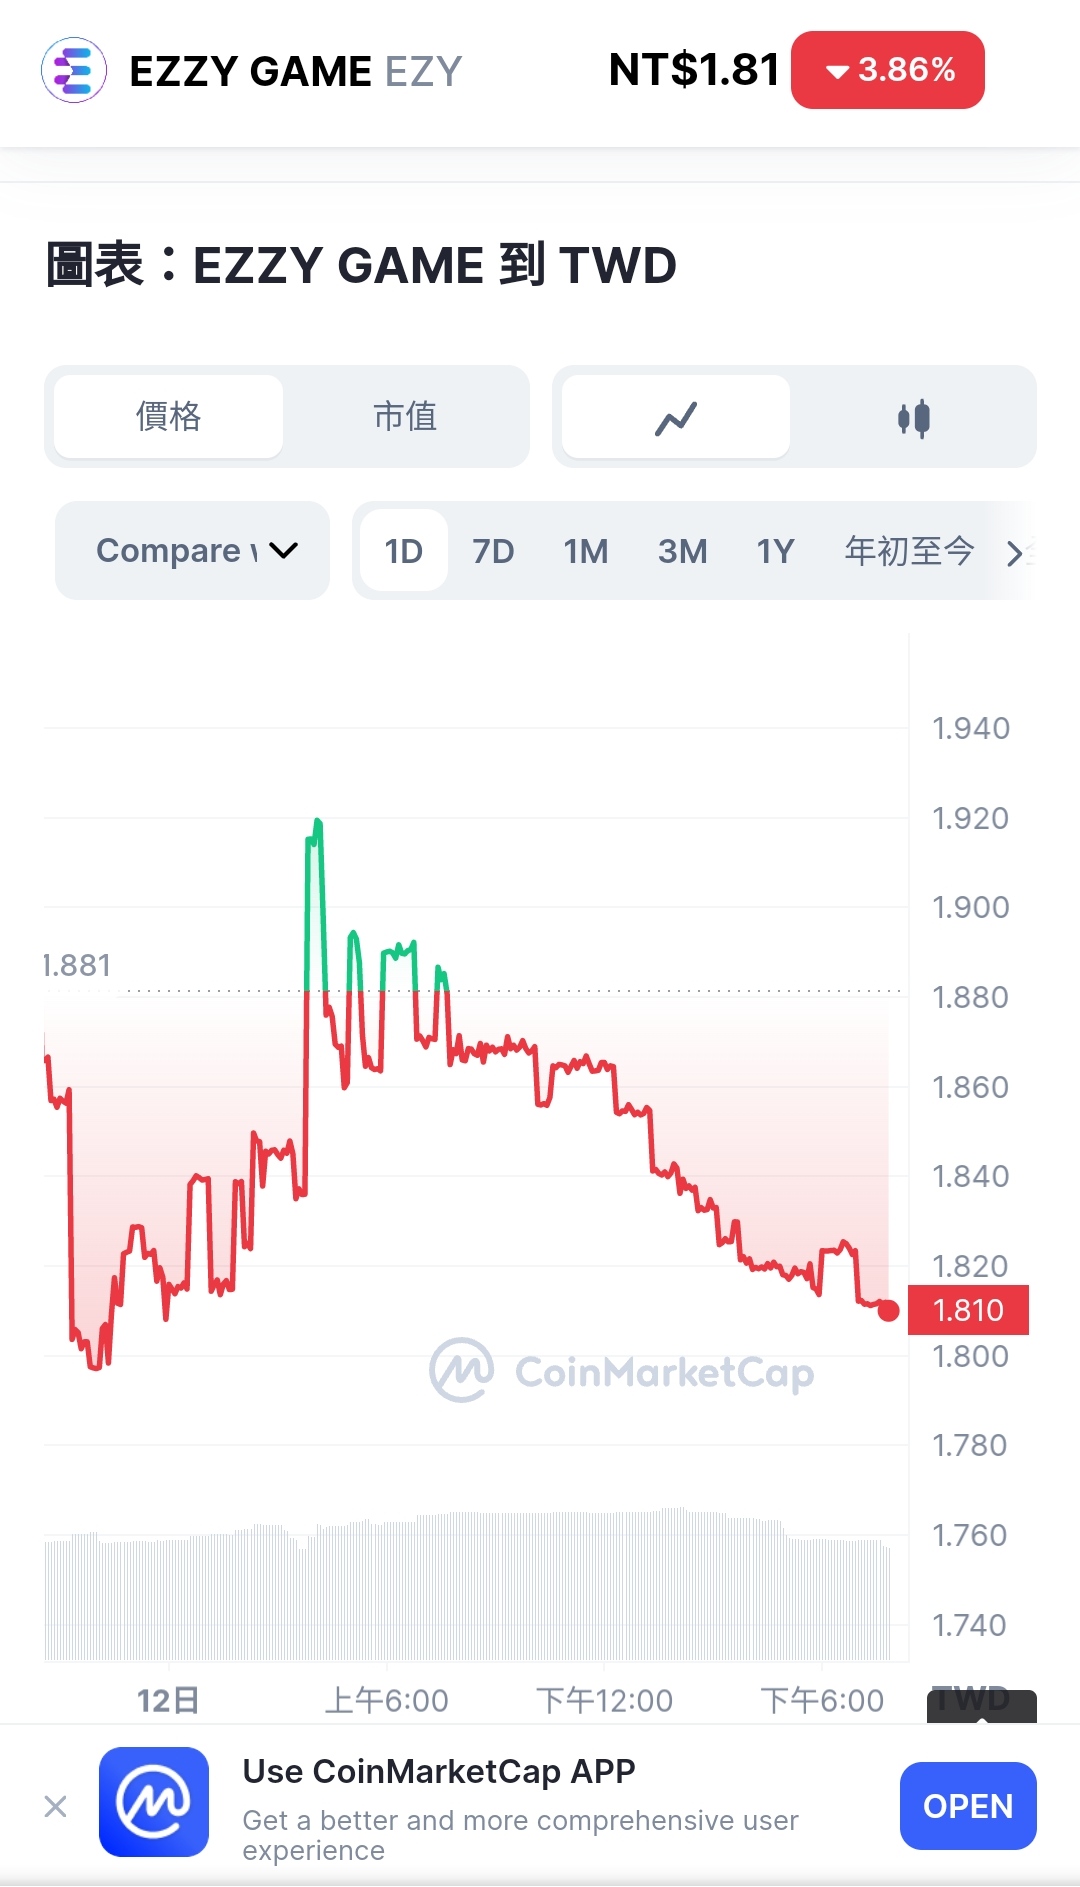Switch to line chart view
The height and width of the screenshot is (1887, 1080).
point(676,417)
